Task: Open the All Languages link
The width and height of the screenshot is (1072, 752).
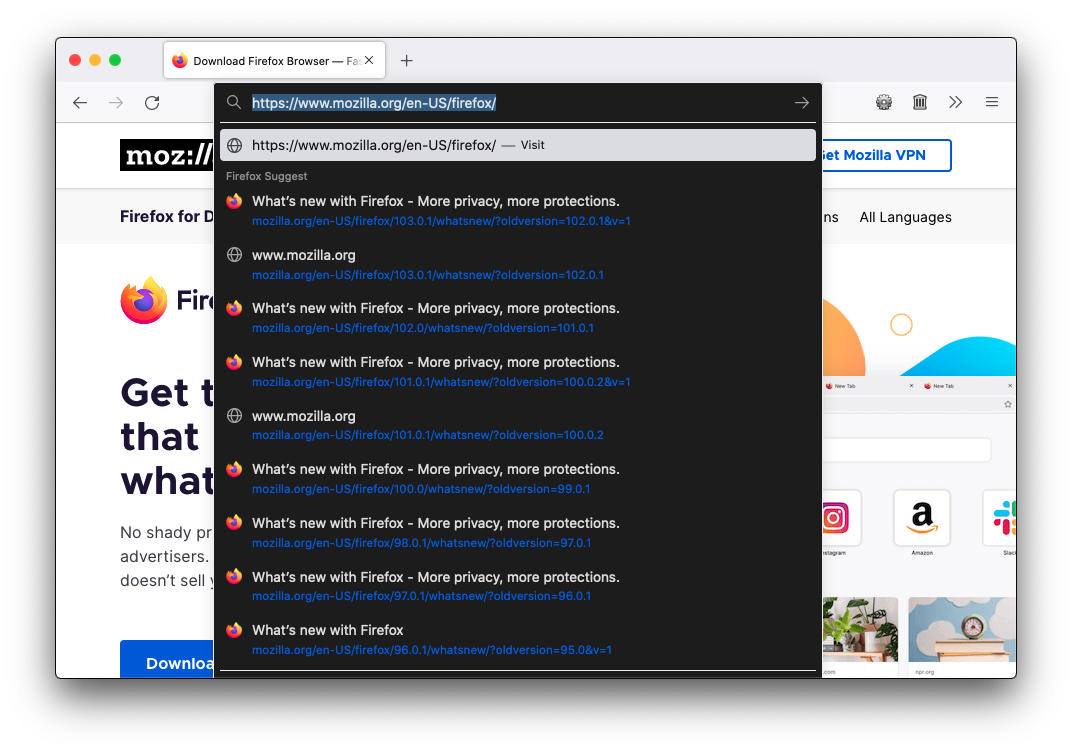Action: (x=905, y=217)
